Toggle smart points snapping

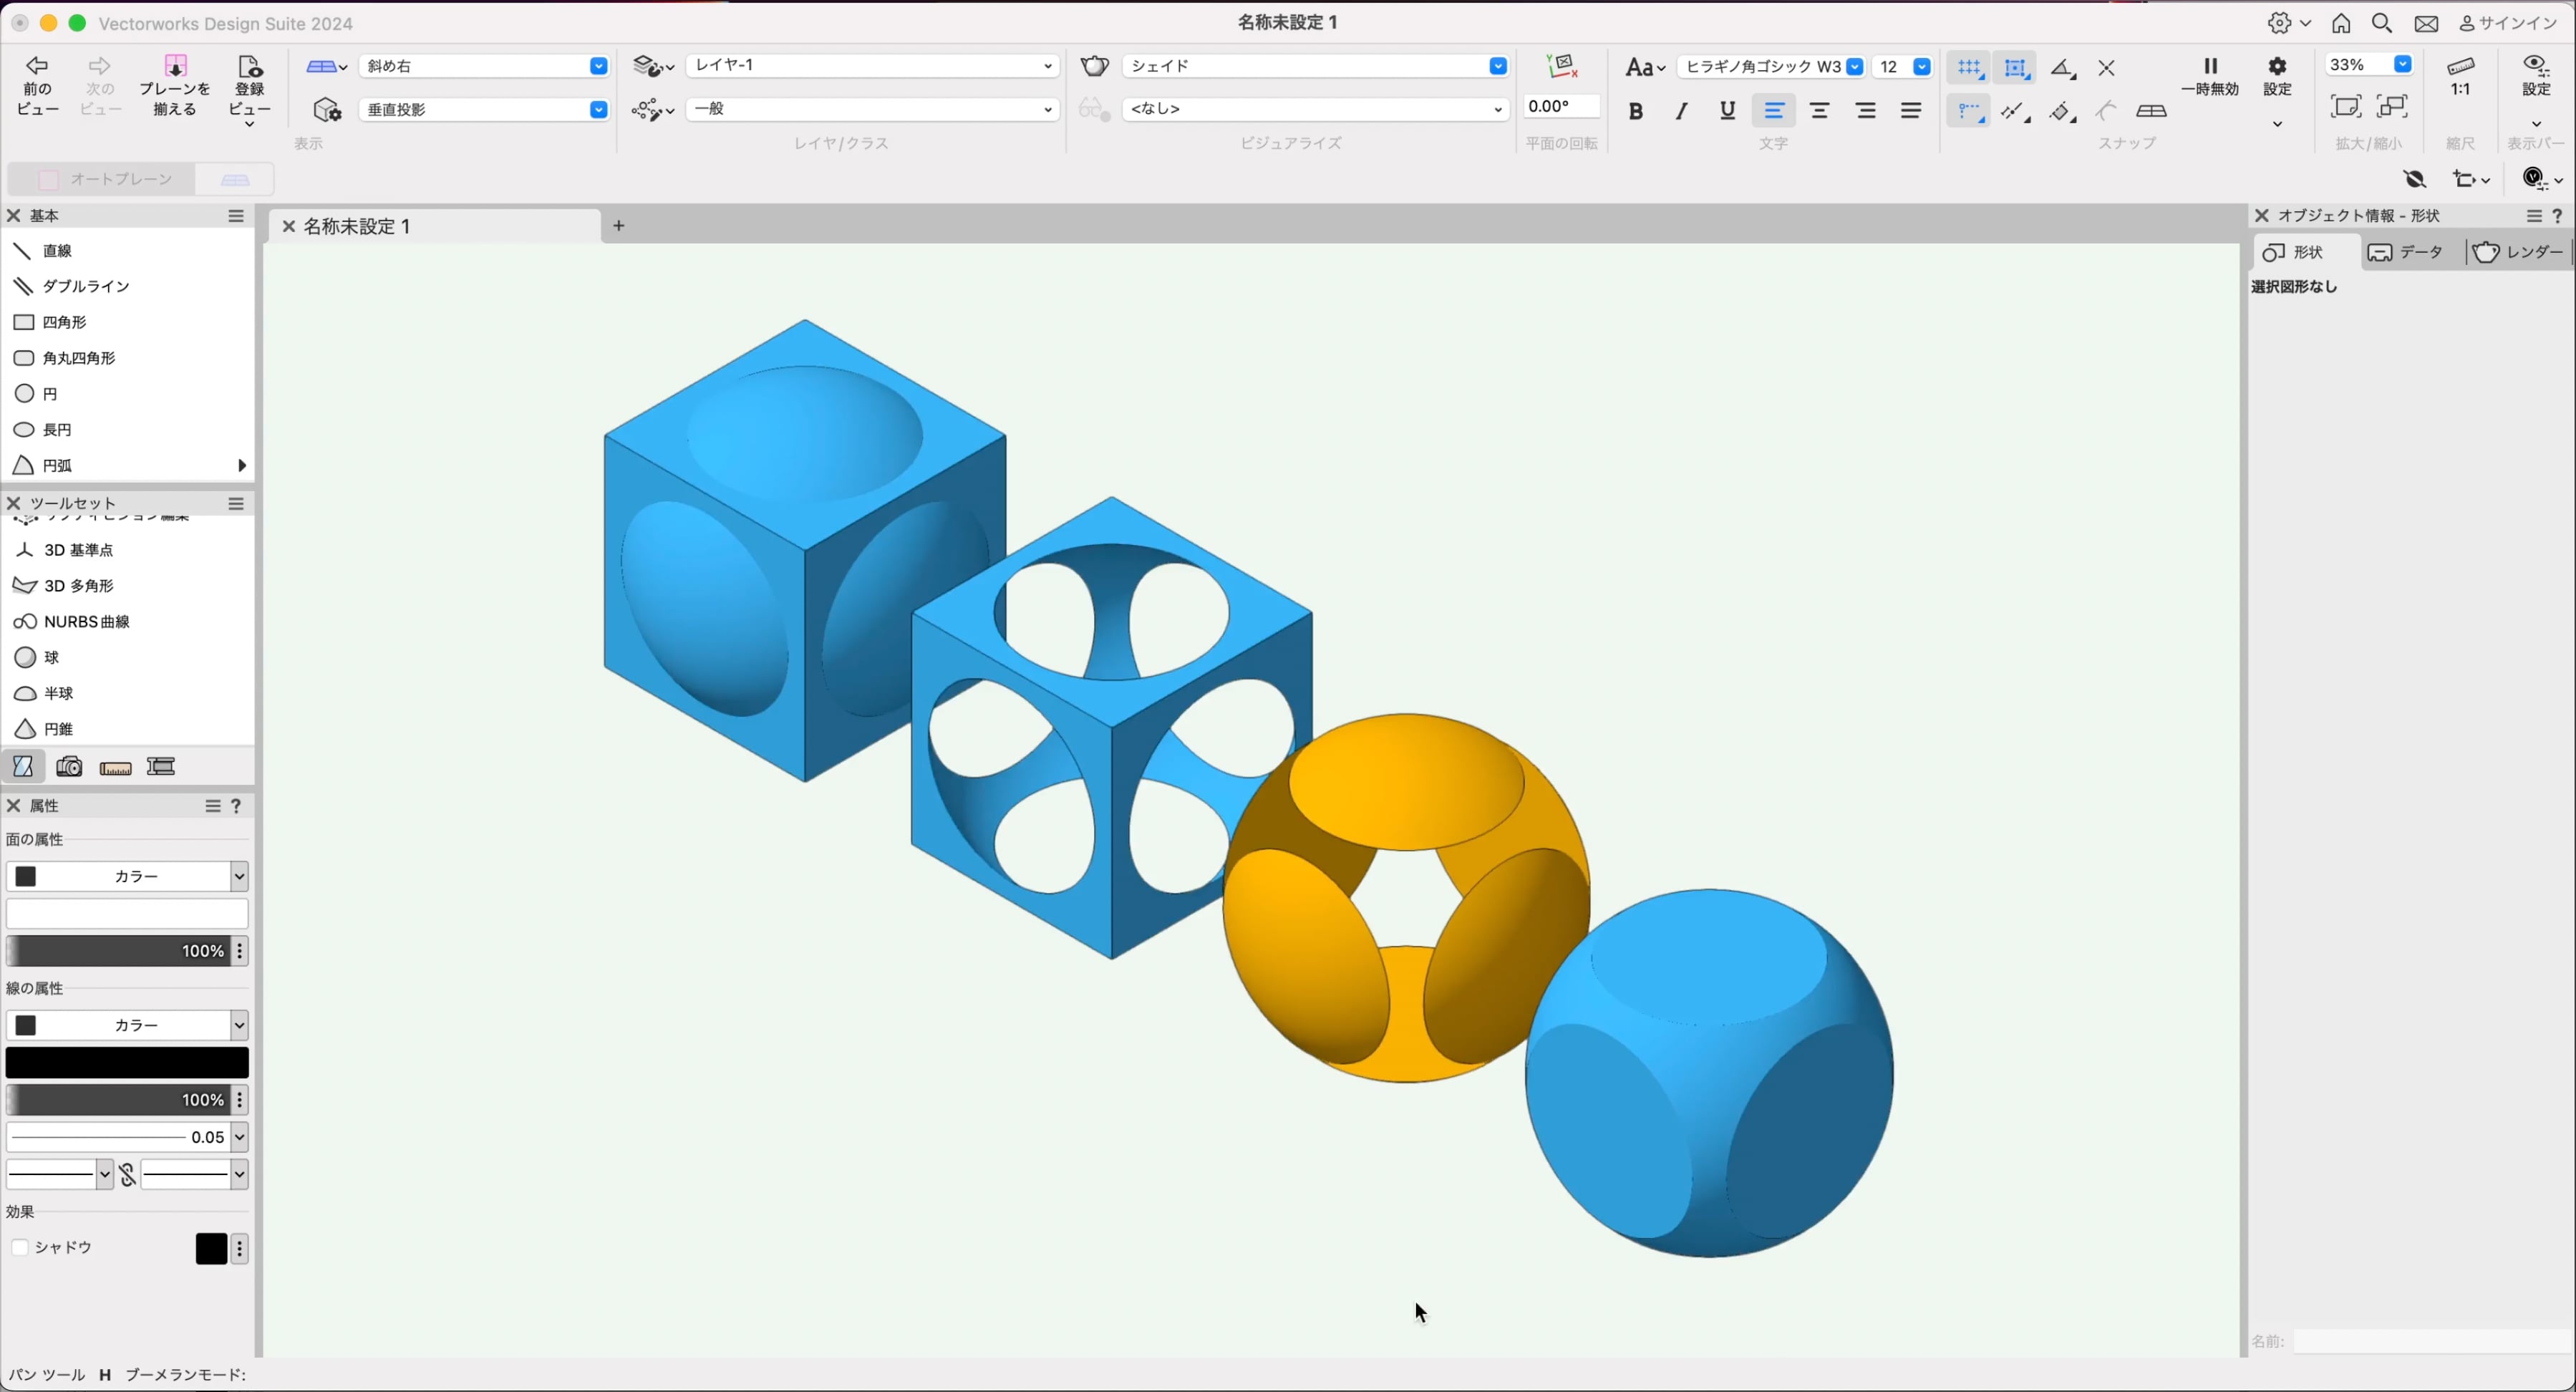click(x=1969, y=111)
